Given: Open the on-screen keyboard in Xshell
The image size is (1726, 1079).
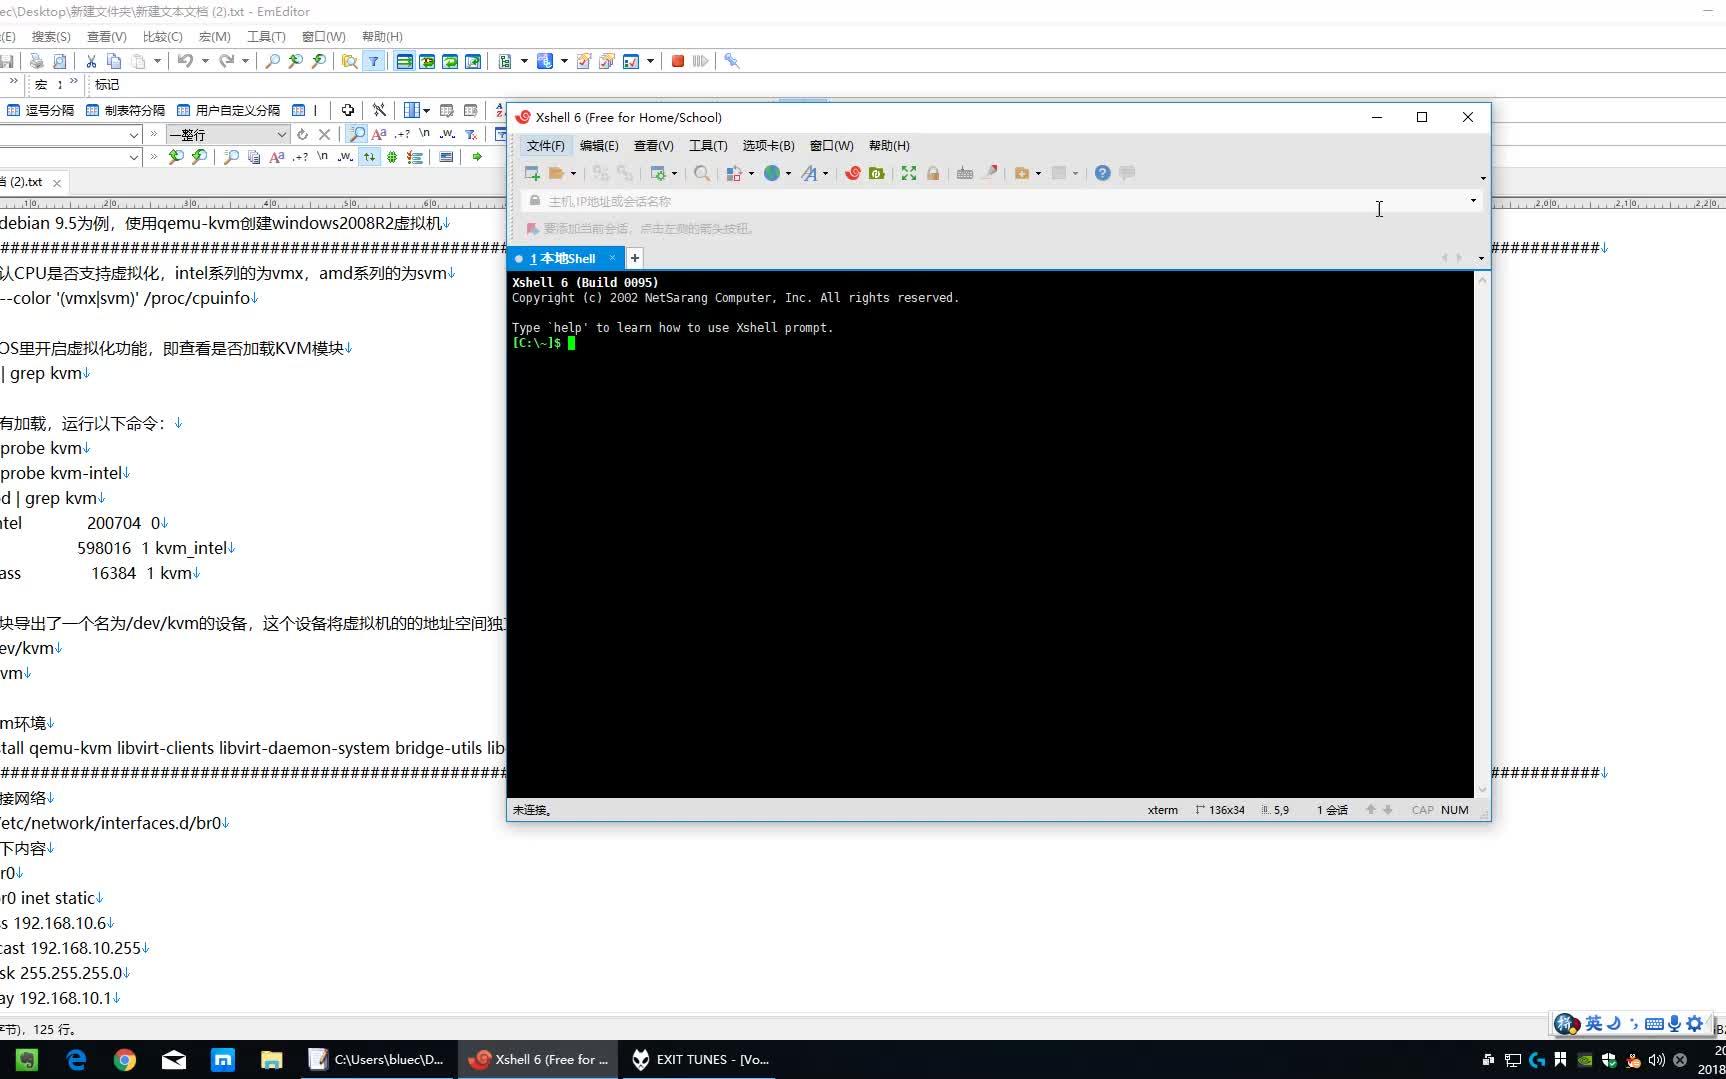Looking at the screenshot, I should (964, 173).
